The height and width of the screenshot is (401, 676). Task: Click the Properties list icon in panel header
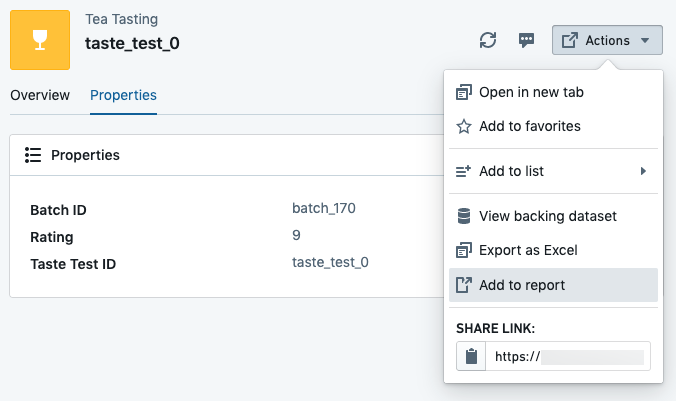coord(33,155)
